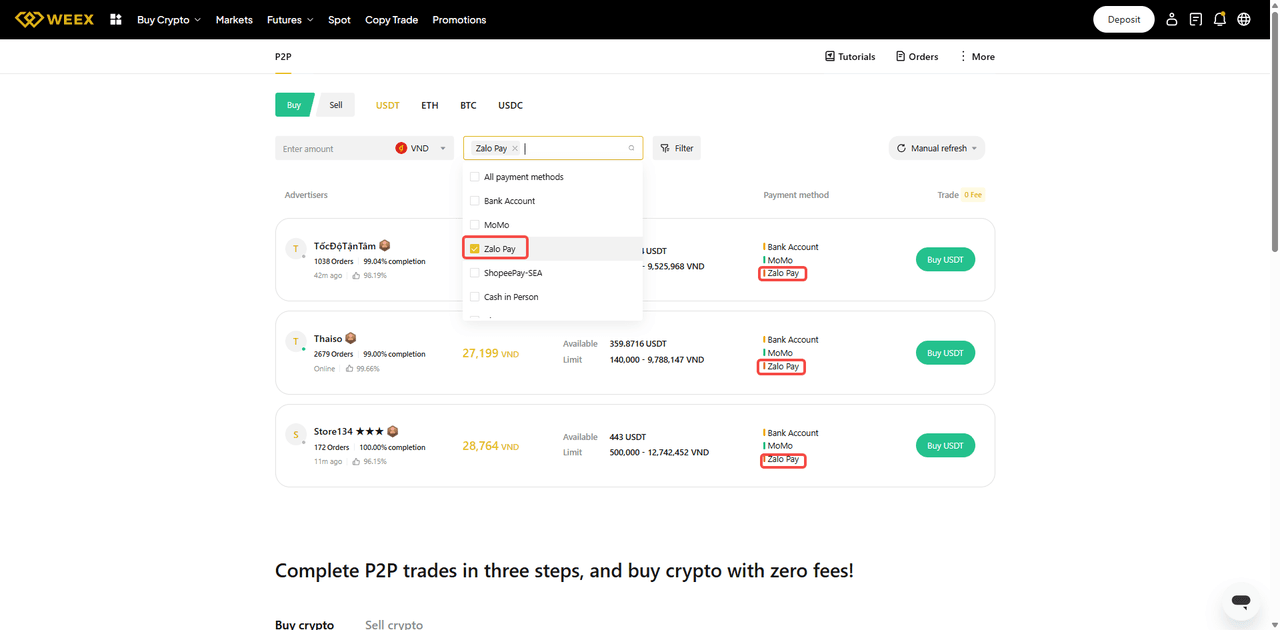The image size is (1280, 630).
Task: Open the order history icon in header
Action: click(1196, 19)
